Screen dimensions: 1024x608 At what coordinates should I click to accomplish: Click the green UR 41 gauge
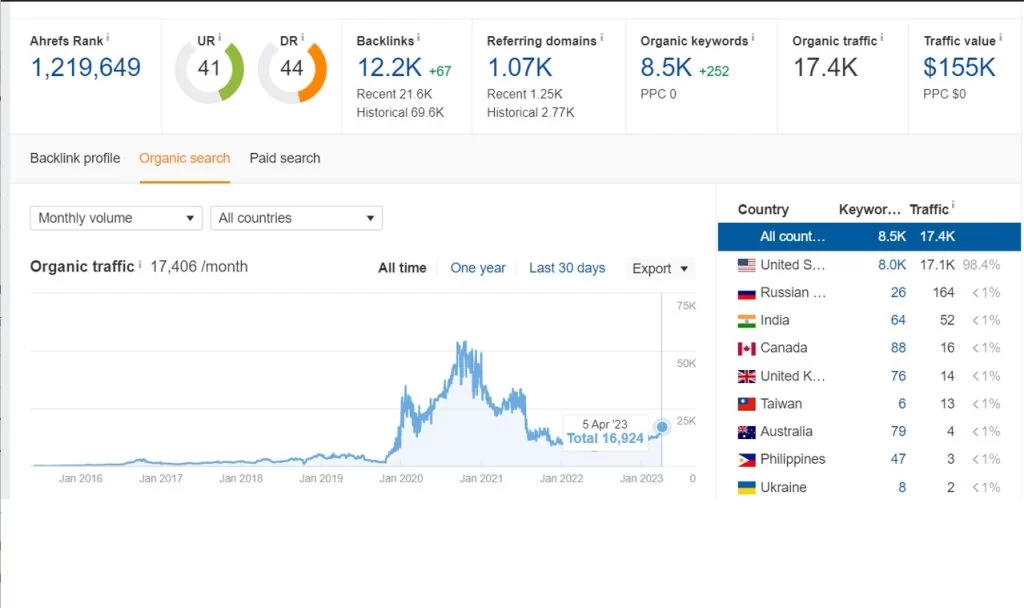[209, 71]
